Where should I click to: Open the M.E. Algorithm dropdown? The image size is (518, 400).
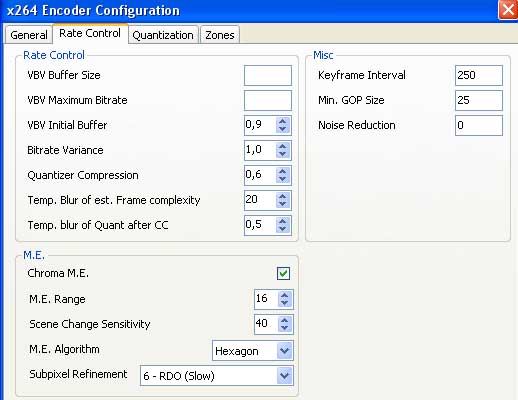[x=253, y=351]
